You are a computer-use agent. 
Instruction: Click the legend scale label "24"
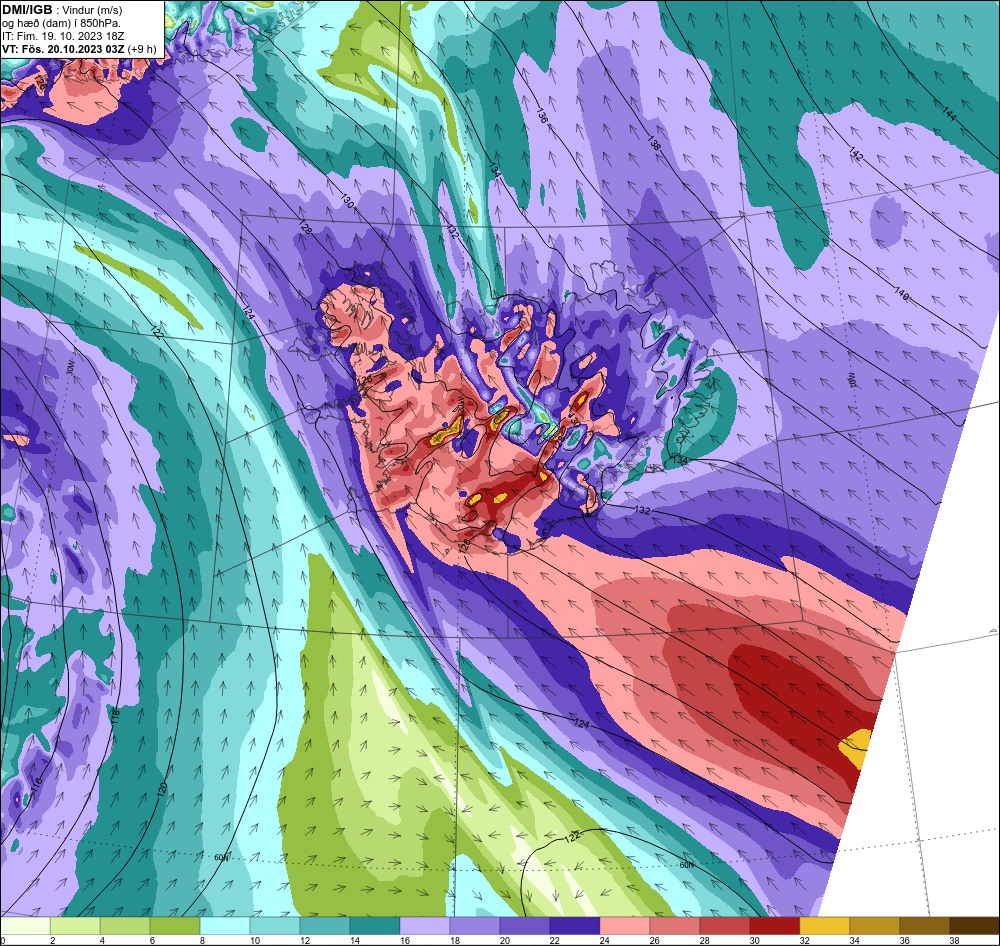(605, 940)
